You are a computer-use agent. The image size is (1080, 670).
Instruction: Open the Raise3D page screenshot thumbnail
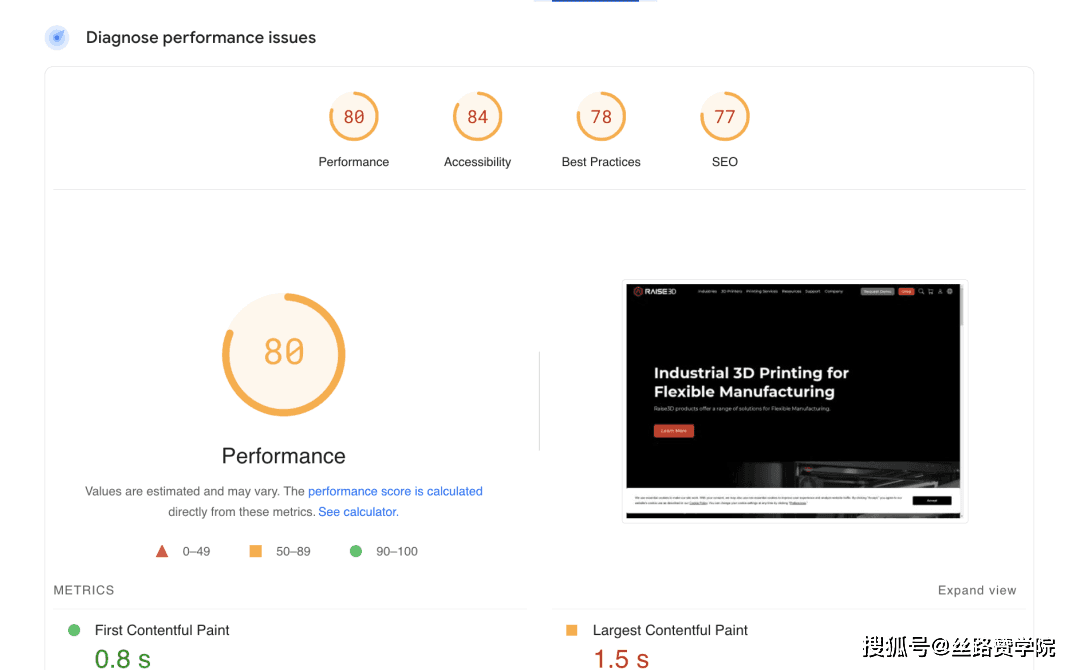(794, 401)
